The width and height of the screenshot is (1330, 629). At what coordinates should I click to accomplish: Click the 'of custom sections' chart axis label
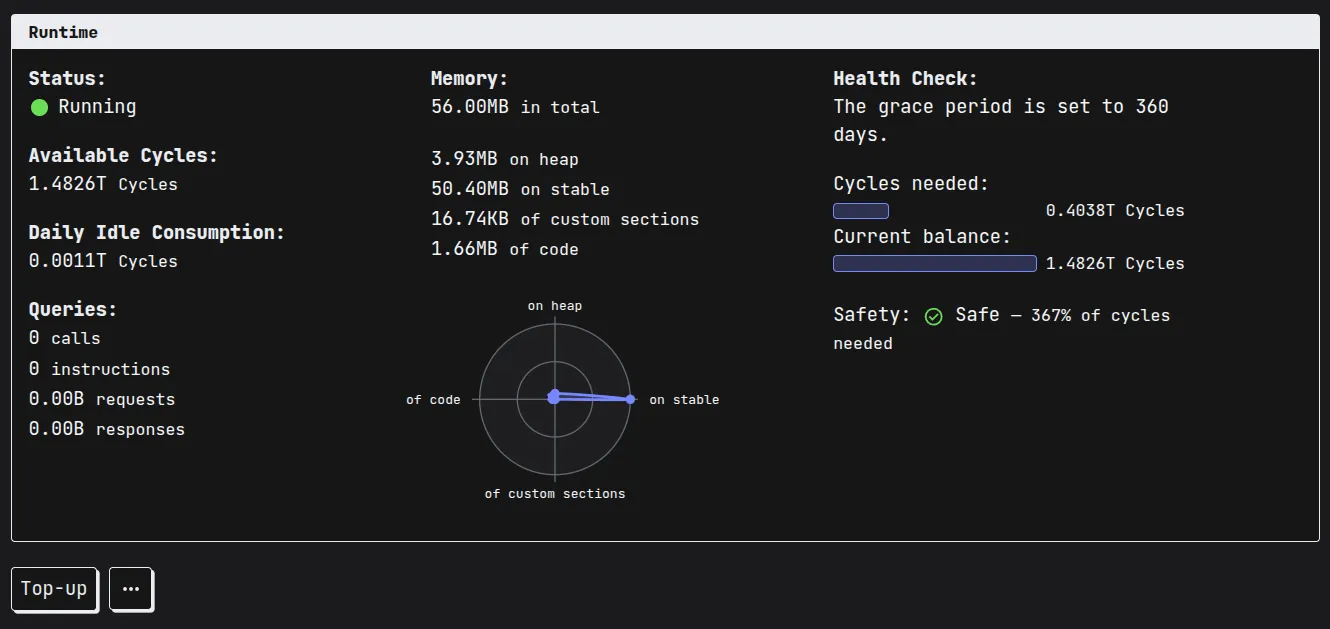(x=555, y=493)
